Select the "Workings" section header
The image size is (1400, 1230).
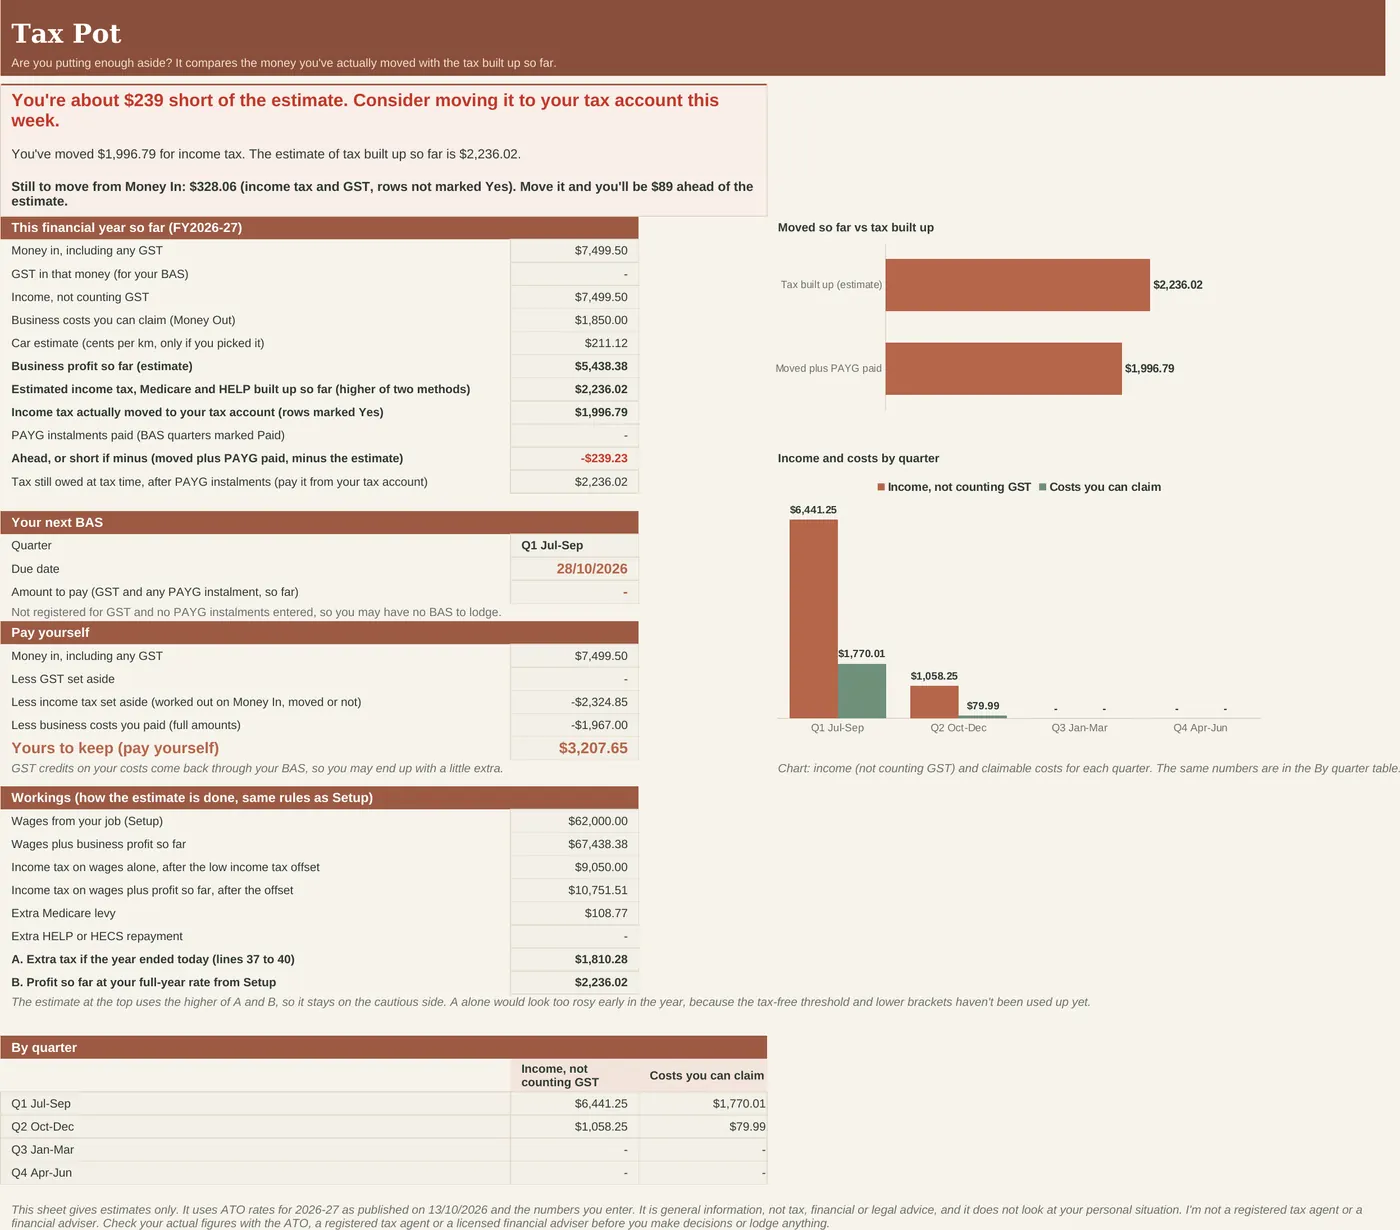(x=319, y=798)
